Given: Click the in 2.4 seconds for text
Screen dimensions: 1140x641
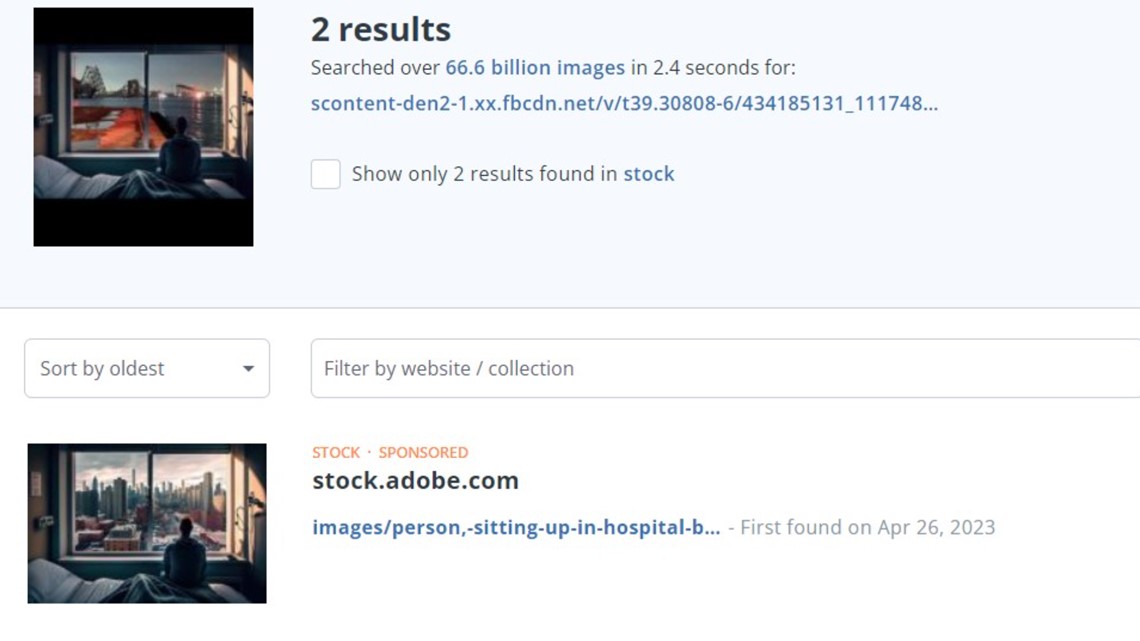Looking at the screenshot, I should coord(713,68).
